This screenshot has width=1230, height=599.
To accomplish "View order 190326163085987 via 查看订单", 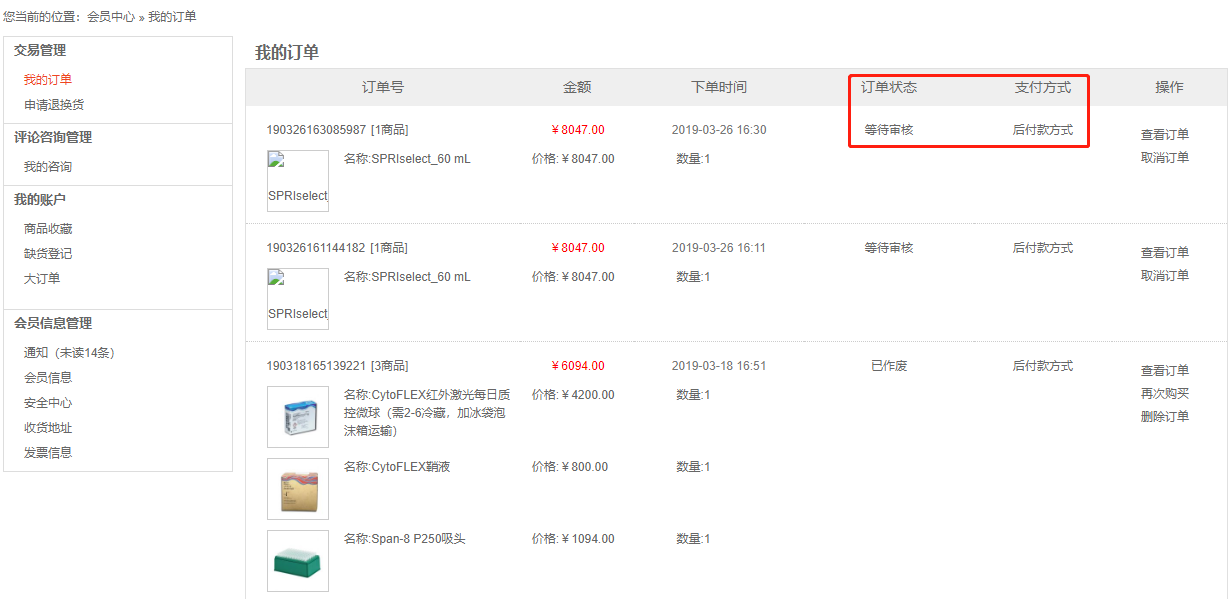I will tap(1165, 135).
